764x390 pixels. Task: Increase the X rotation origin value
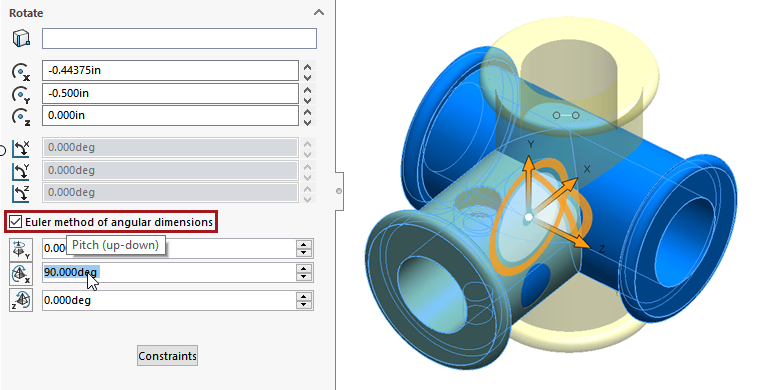click(x=307, y=66)
